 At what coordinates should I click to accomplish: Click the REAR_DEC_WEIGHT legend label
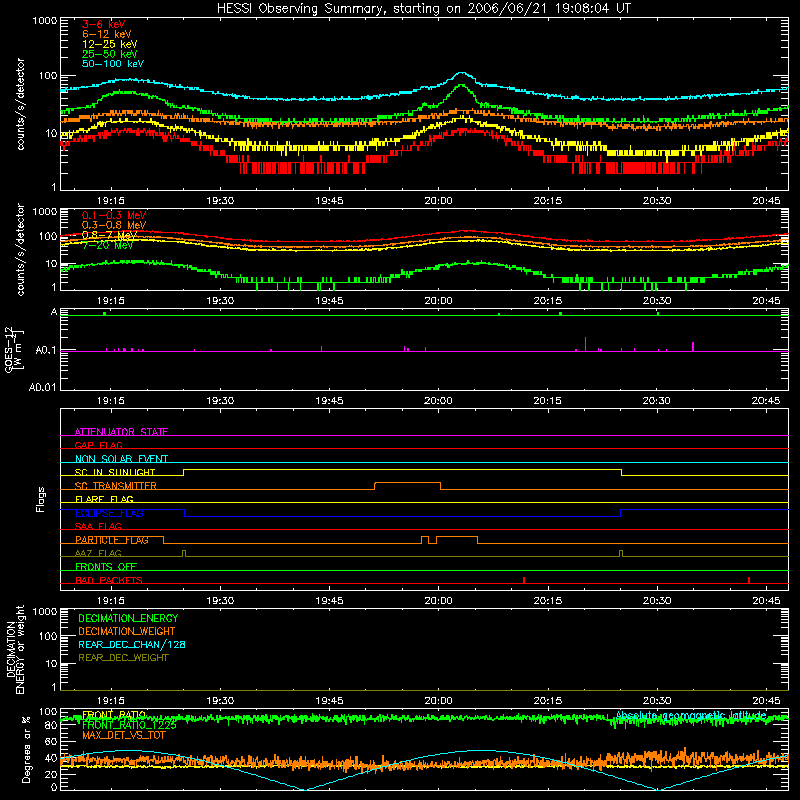(x=123, y=658)
